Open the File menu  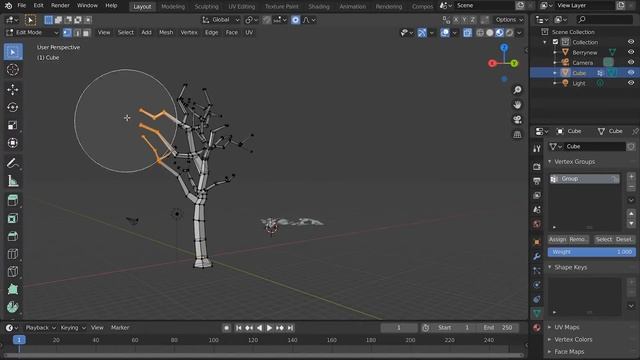pyautogui.click(x=22, y=6)
